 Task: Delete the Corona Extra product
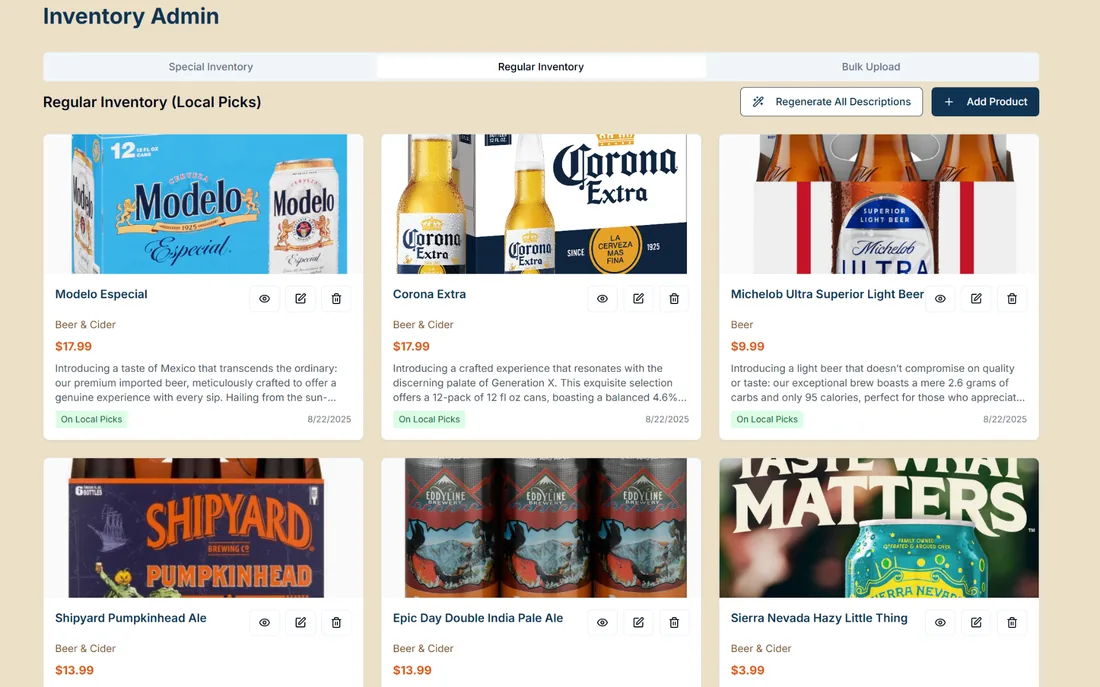click(x=674, y=299)
